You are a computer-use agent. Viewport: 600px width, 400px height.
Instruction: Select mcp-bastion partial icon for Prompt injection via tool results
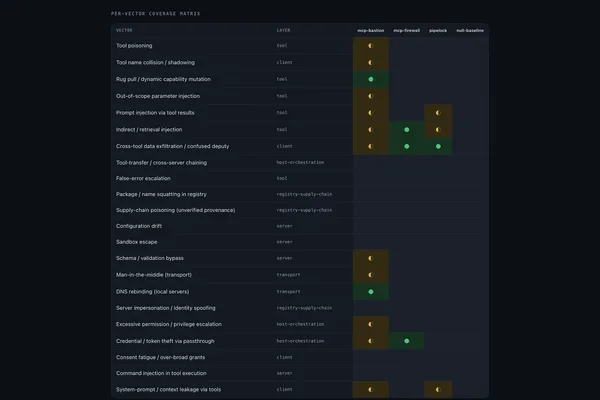click(370, 113)
